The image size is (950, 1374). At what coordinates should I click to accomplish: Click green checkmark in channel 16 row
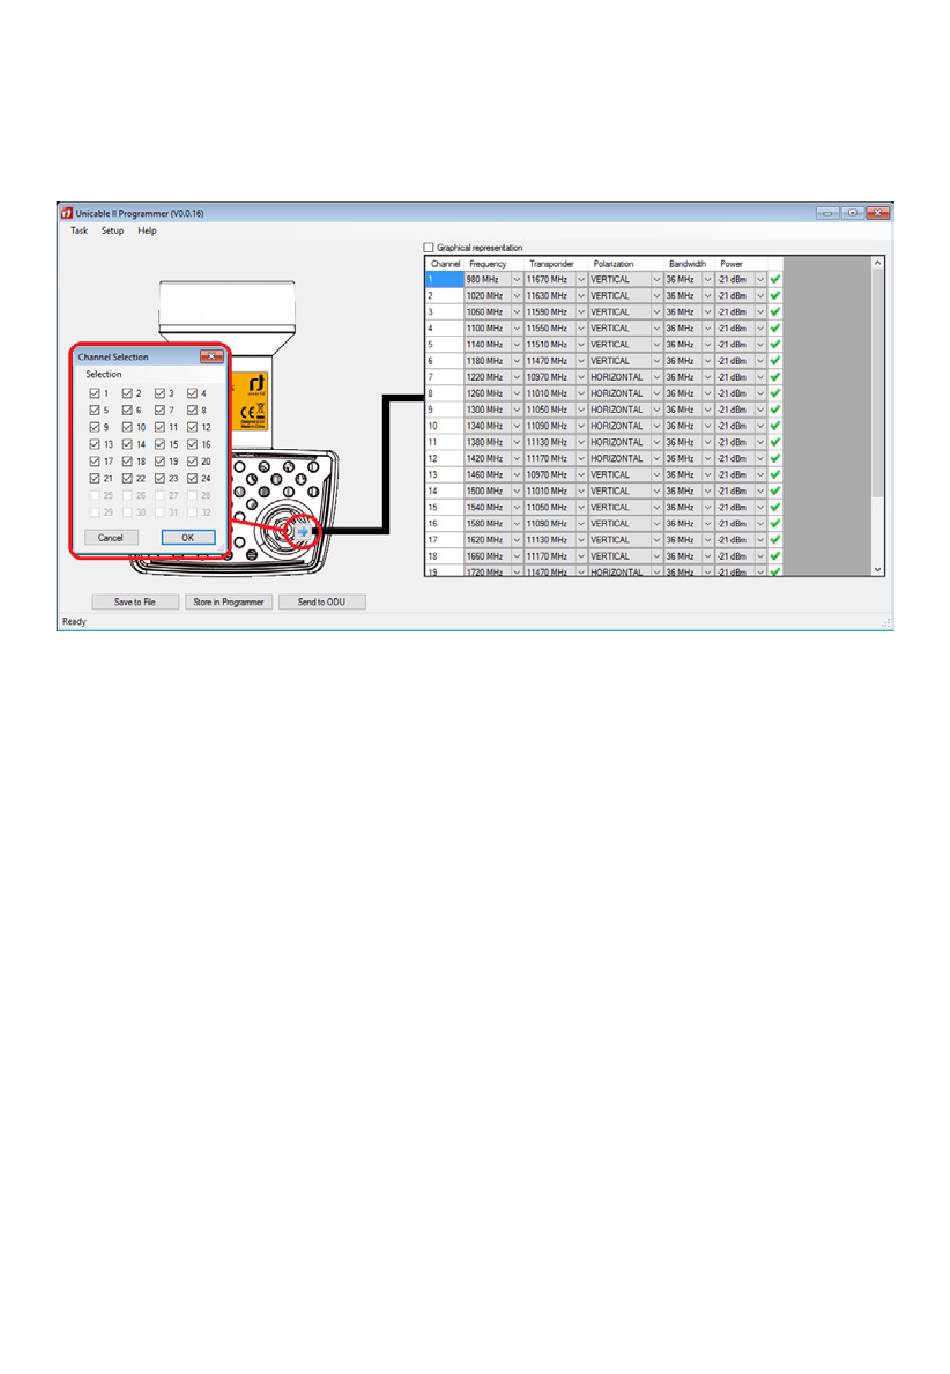[775, 524]
